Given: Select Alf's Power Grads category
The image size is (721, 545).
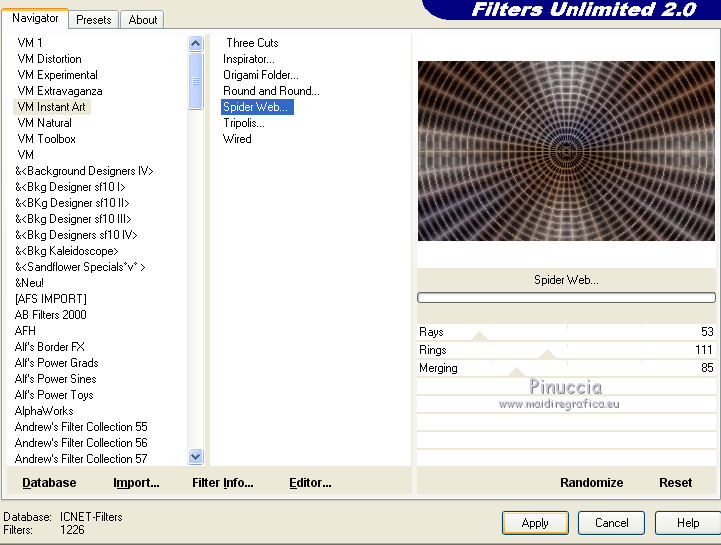Looking at the screenshot, I should pyautogui.click(x=57, y=363).
